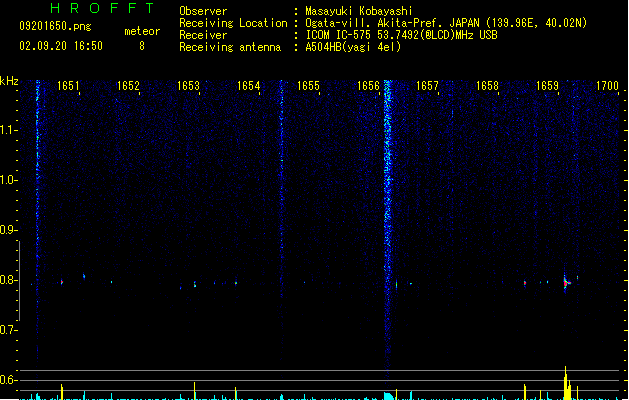Click the 0.7 kHz frequency label
The width and height of the screenshot is (629, 400).
tap(8, 330)
